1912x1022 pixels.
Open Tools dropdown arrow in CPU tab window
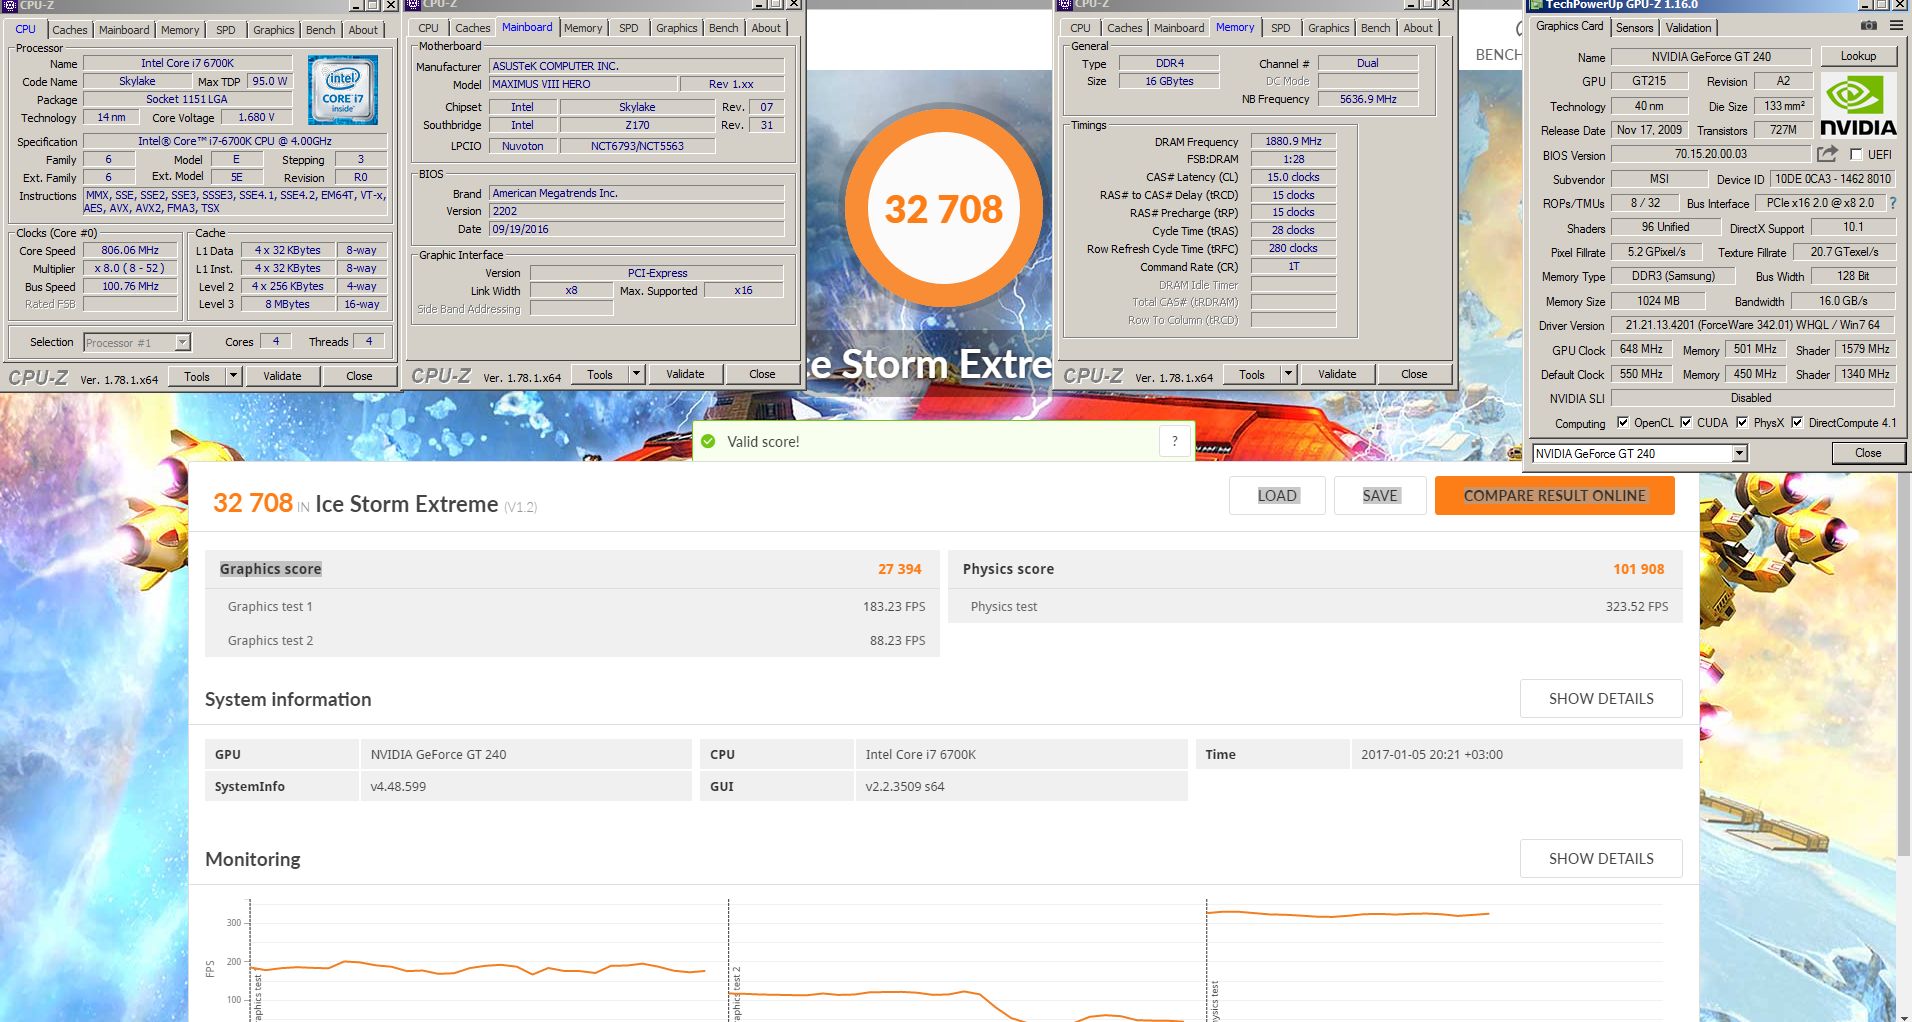[x=233, y=376]
